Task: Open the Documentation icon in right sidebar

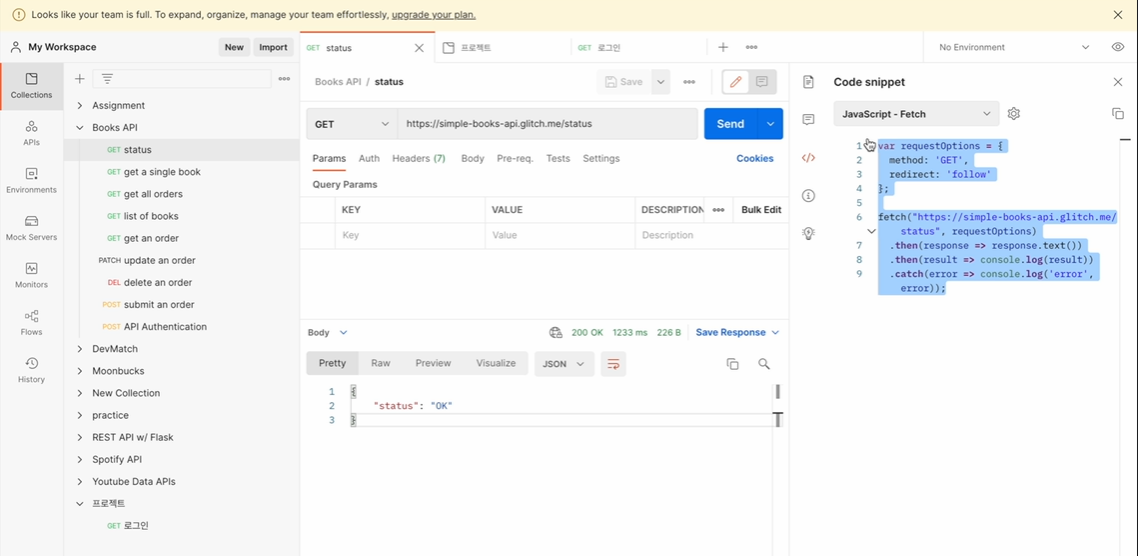Action: tap(809, 82)
